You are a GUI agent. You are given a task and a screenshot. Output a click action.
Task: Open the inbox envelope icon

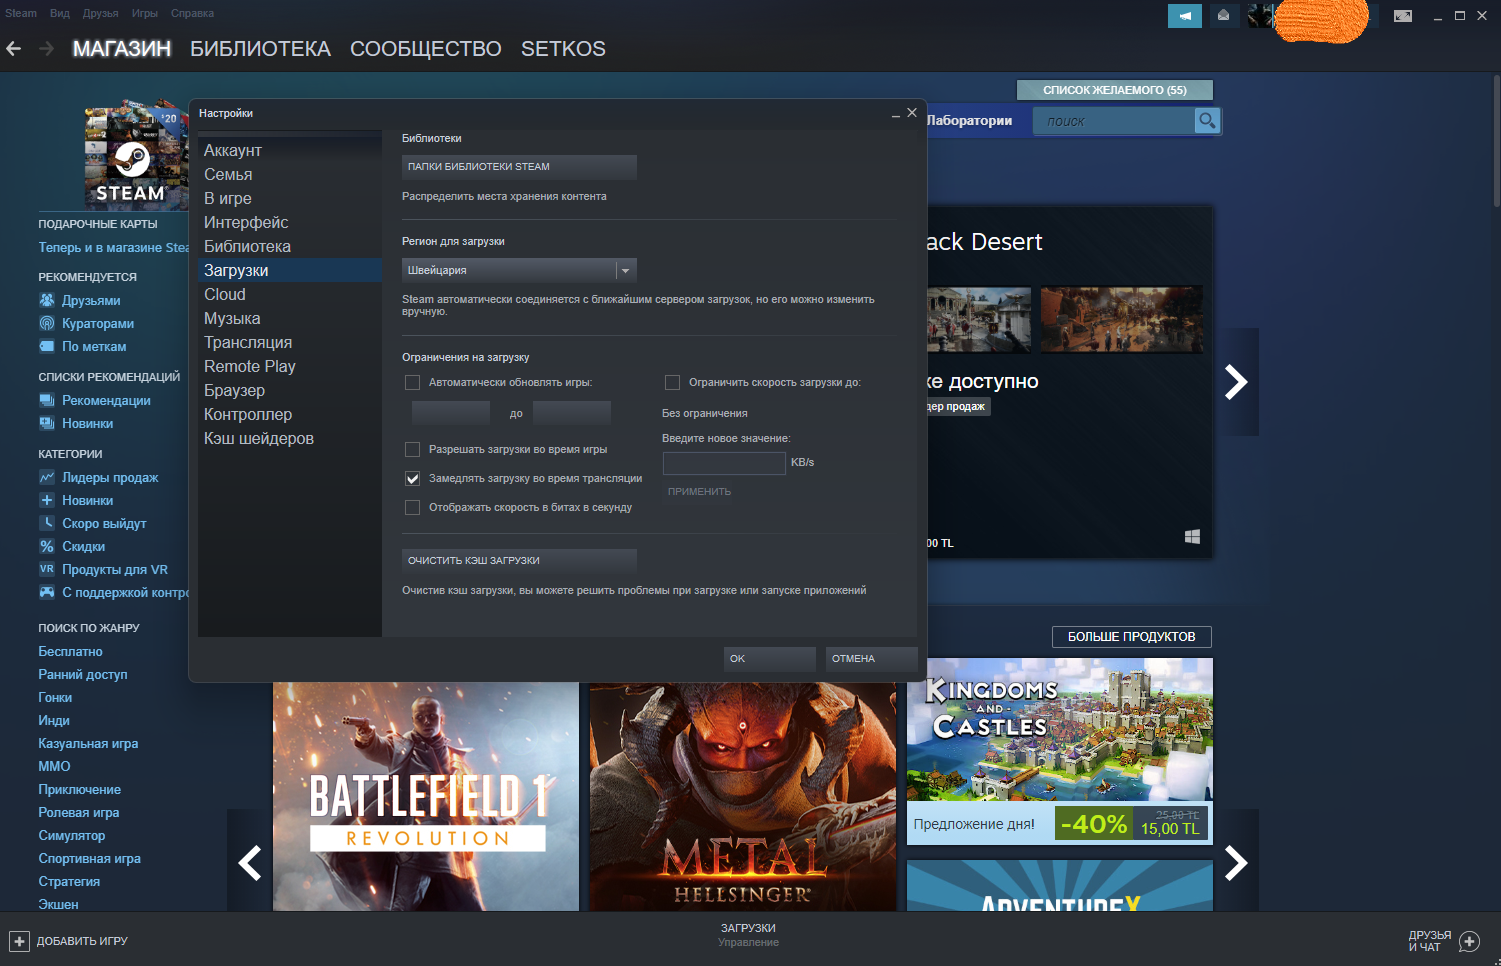pos(1223,16)
